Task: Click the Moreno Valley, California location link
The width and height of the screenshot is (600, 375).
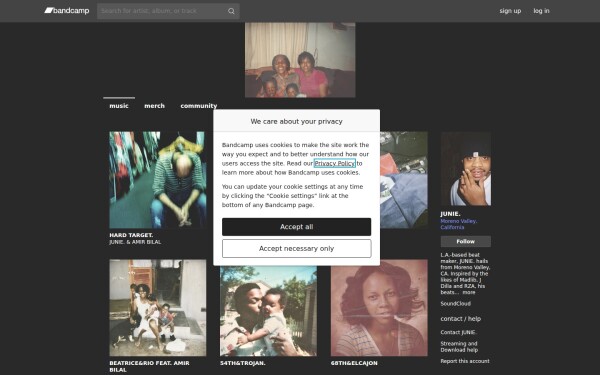Action: [x=459, y=224]
